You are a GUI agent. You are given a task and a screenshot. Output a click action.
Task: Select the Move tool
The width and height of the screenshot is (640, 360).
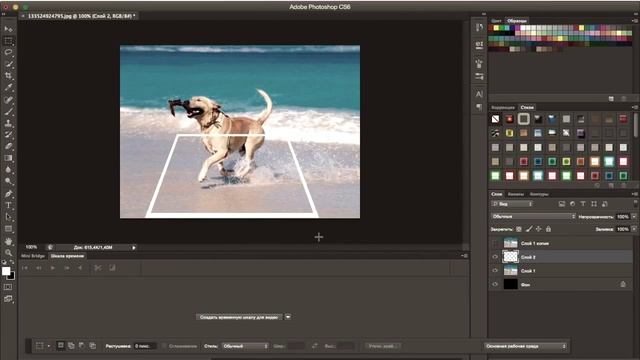pos(8,29)
